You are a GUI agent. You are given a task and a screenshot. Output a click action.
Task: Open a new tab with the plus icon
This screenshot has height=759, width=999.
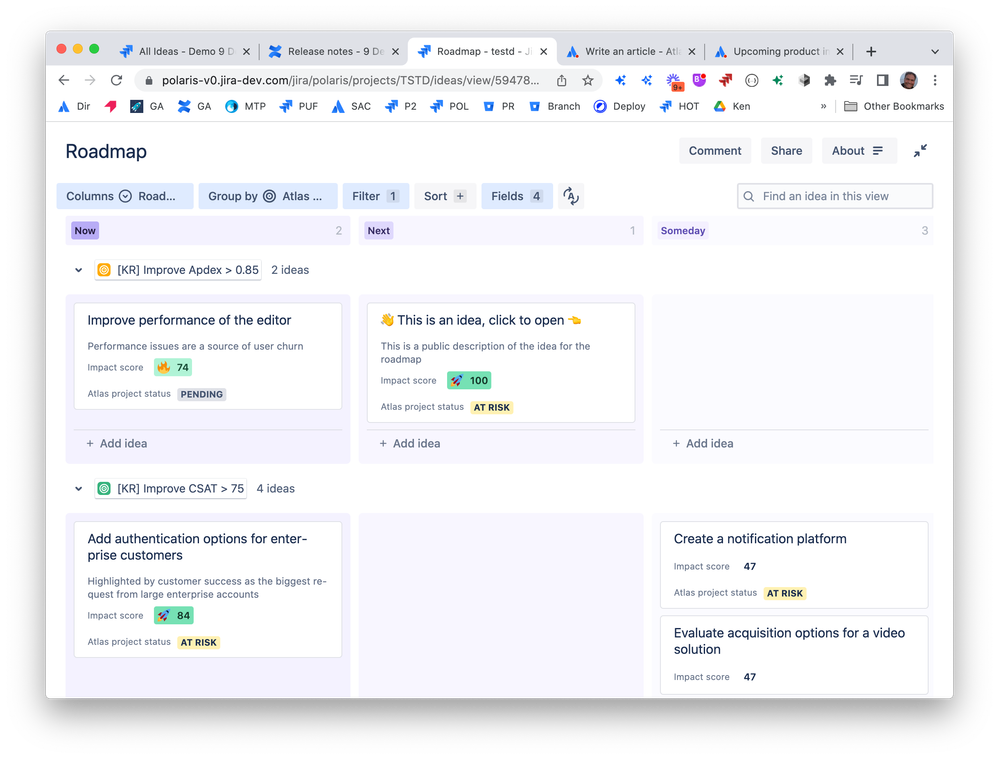tap(871, 52)
